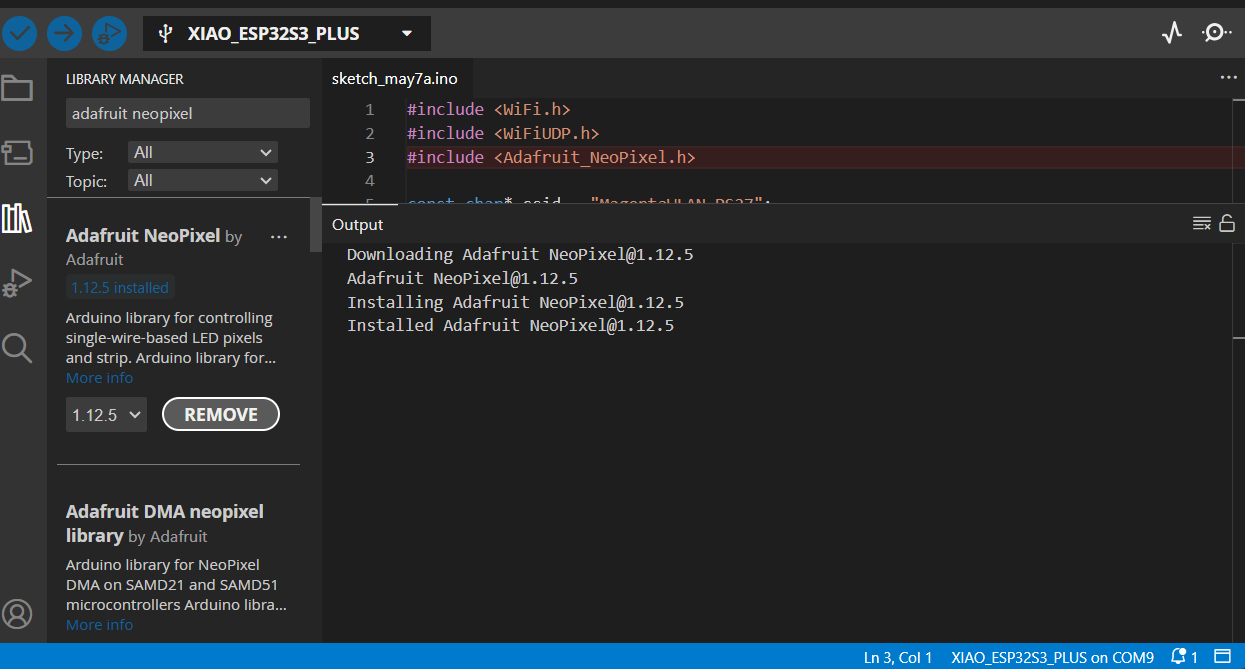
Task: Click REMOVE to uninstall Adafruit NeoPixel
Action: tap(220, 413)
